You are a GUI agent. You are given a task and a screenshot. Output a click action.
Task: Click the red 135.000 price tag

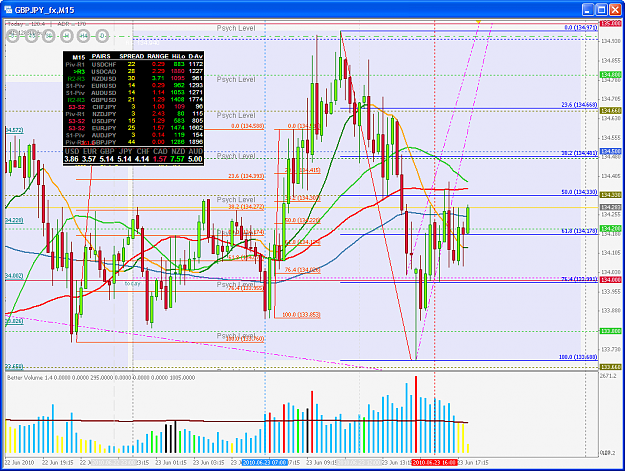pos(610,24)
